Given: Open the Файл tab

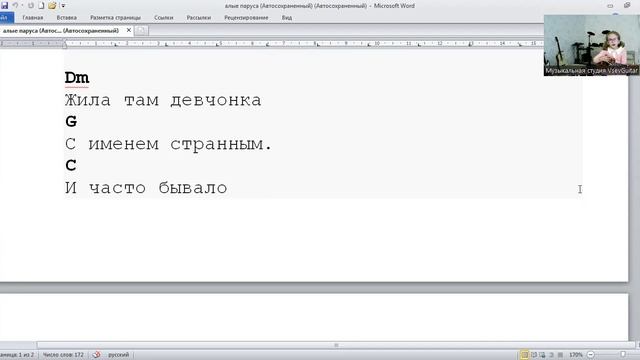Looking at the screenshot, I should [x=6, y=18].
